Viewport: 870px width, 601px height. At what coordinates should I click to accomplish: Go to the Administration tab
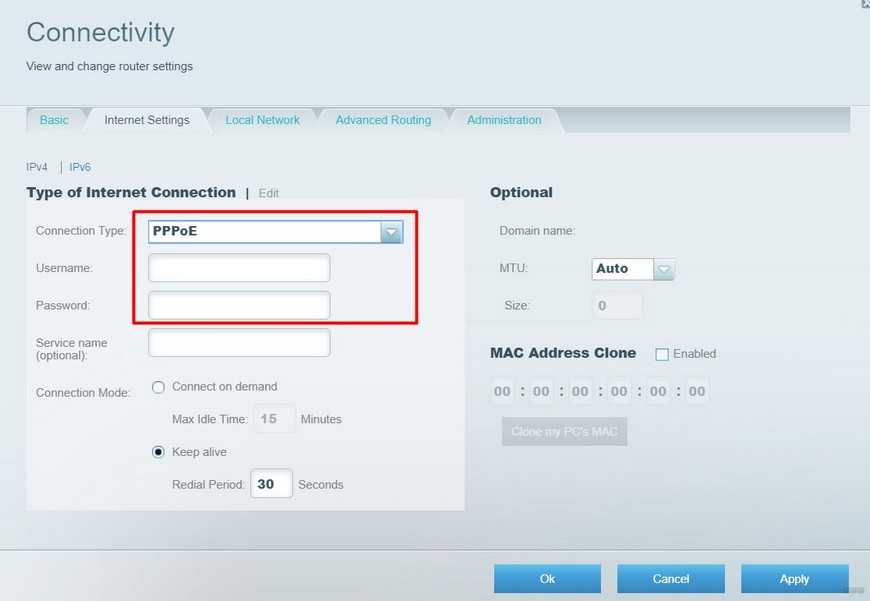[504, 120]
